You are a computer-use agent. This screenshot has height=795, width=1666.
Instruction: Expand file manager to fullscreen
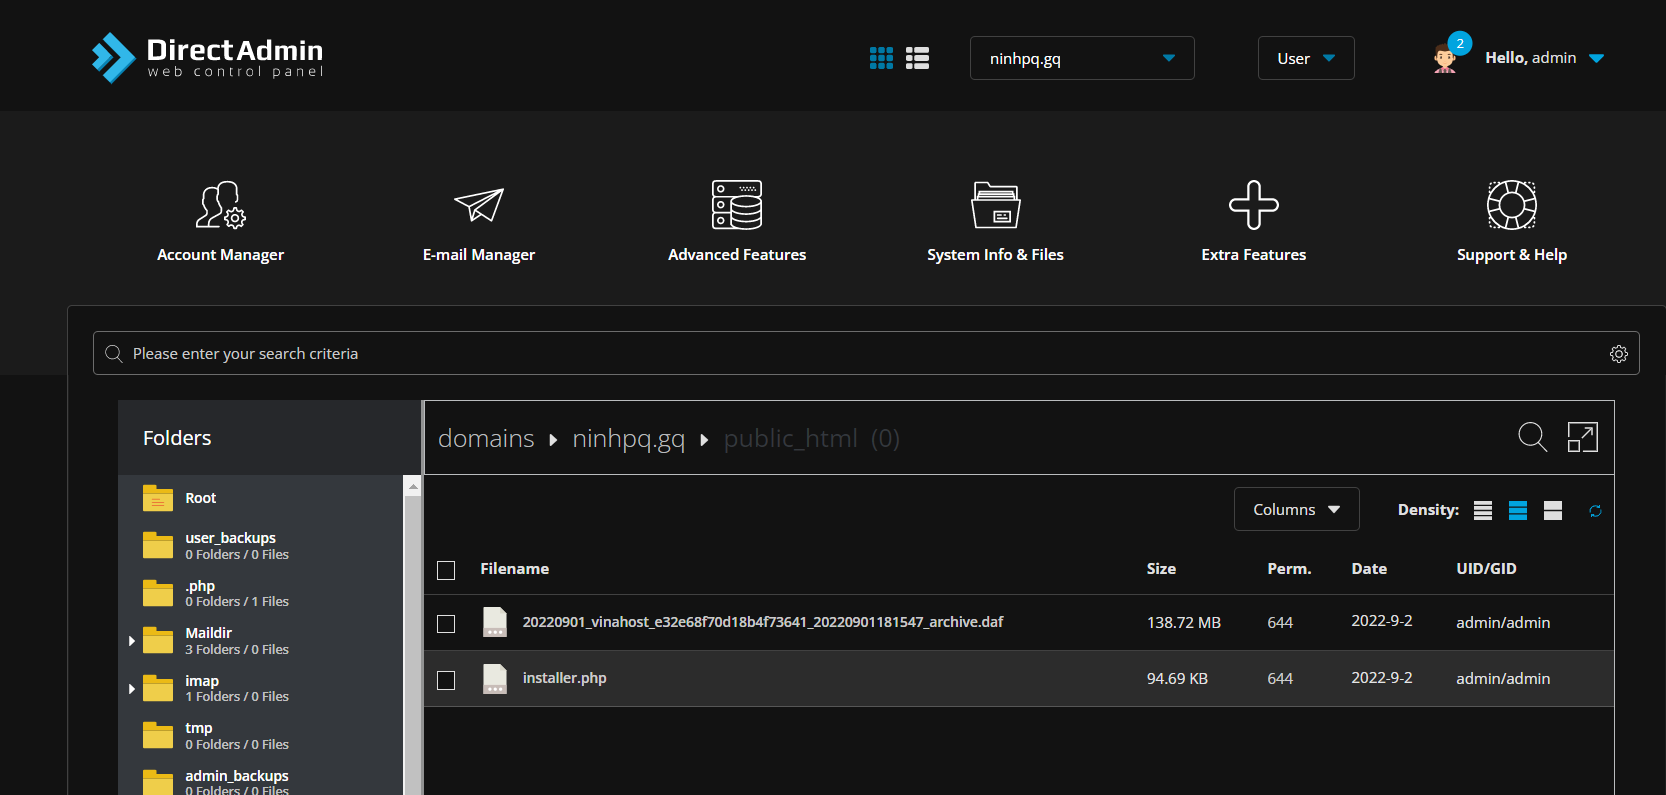[x=1582, y=437]
